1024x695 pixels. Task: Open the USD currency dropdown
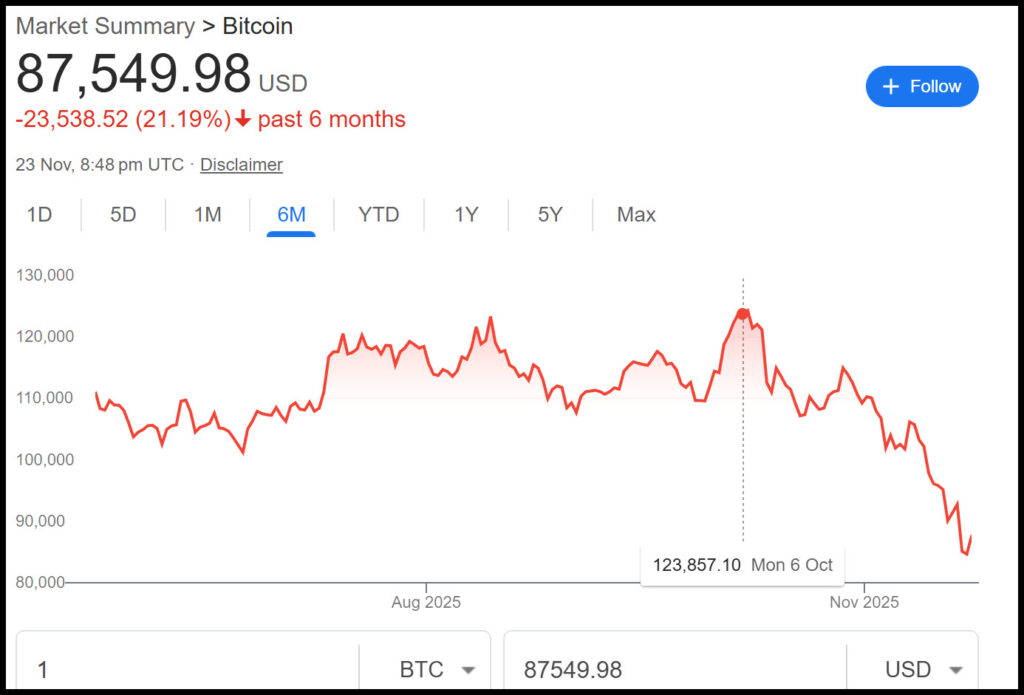923,669
